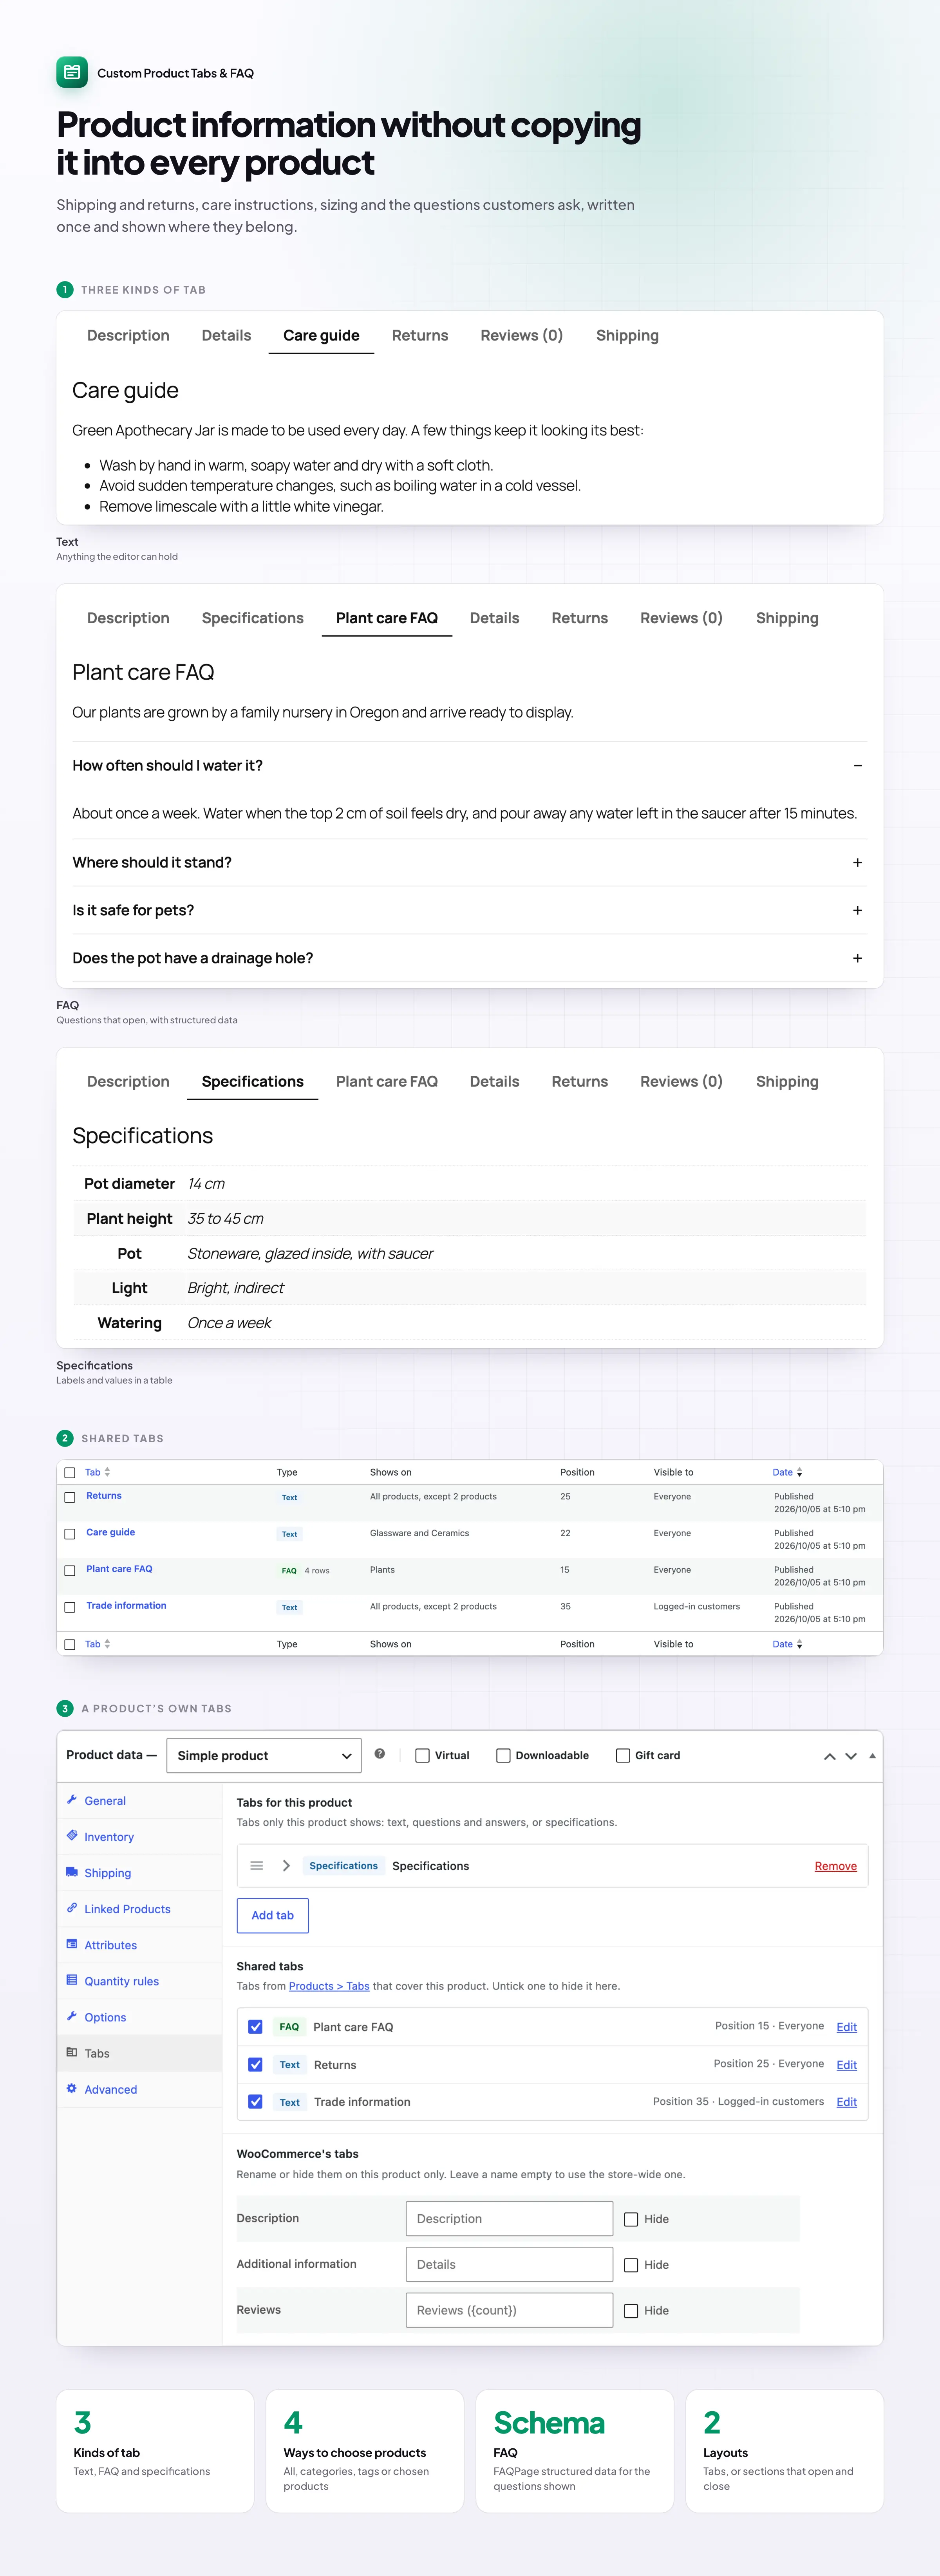This screenshot has width=940, height=2576.
Task: Click the move-down arrow in Product data header
Action: pos(851,1755)
